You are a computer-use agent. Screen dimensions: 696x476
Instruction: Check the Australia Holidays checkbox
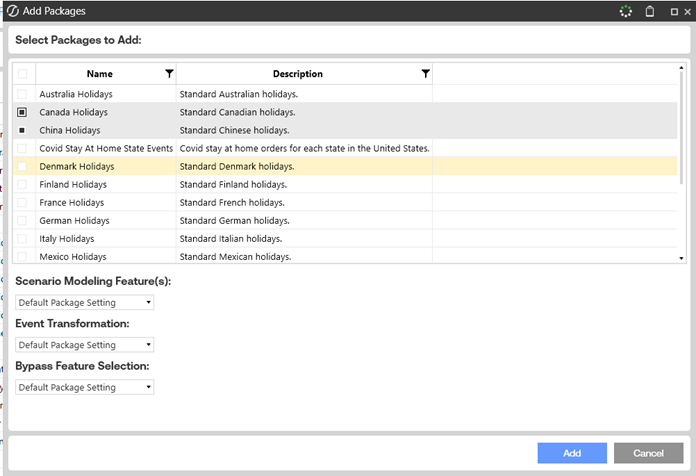pyautogui.click(x=22, y=94)
